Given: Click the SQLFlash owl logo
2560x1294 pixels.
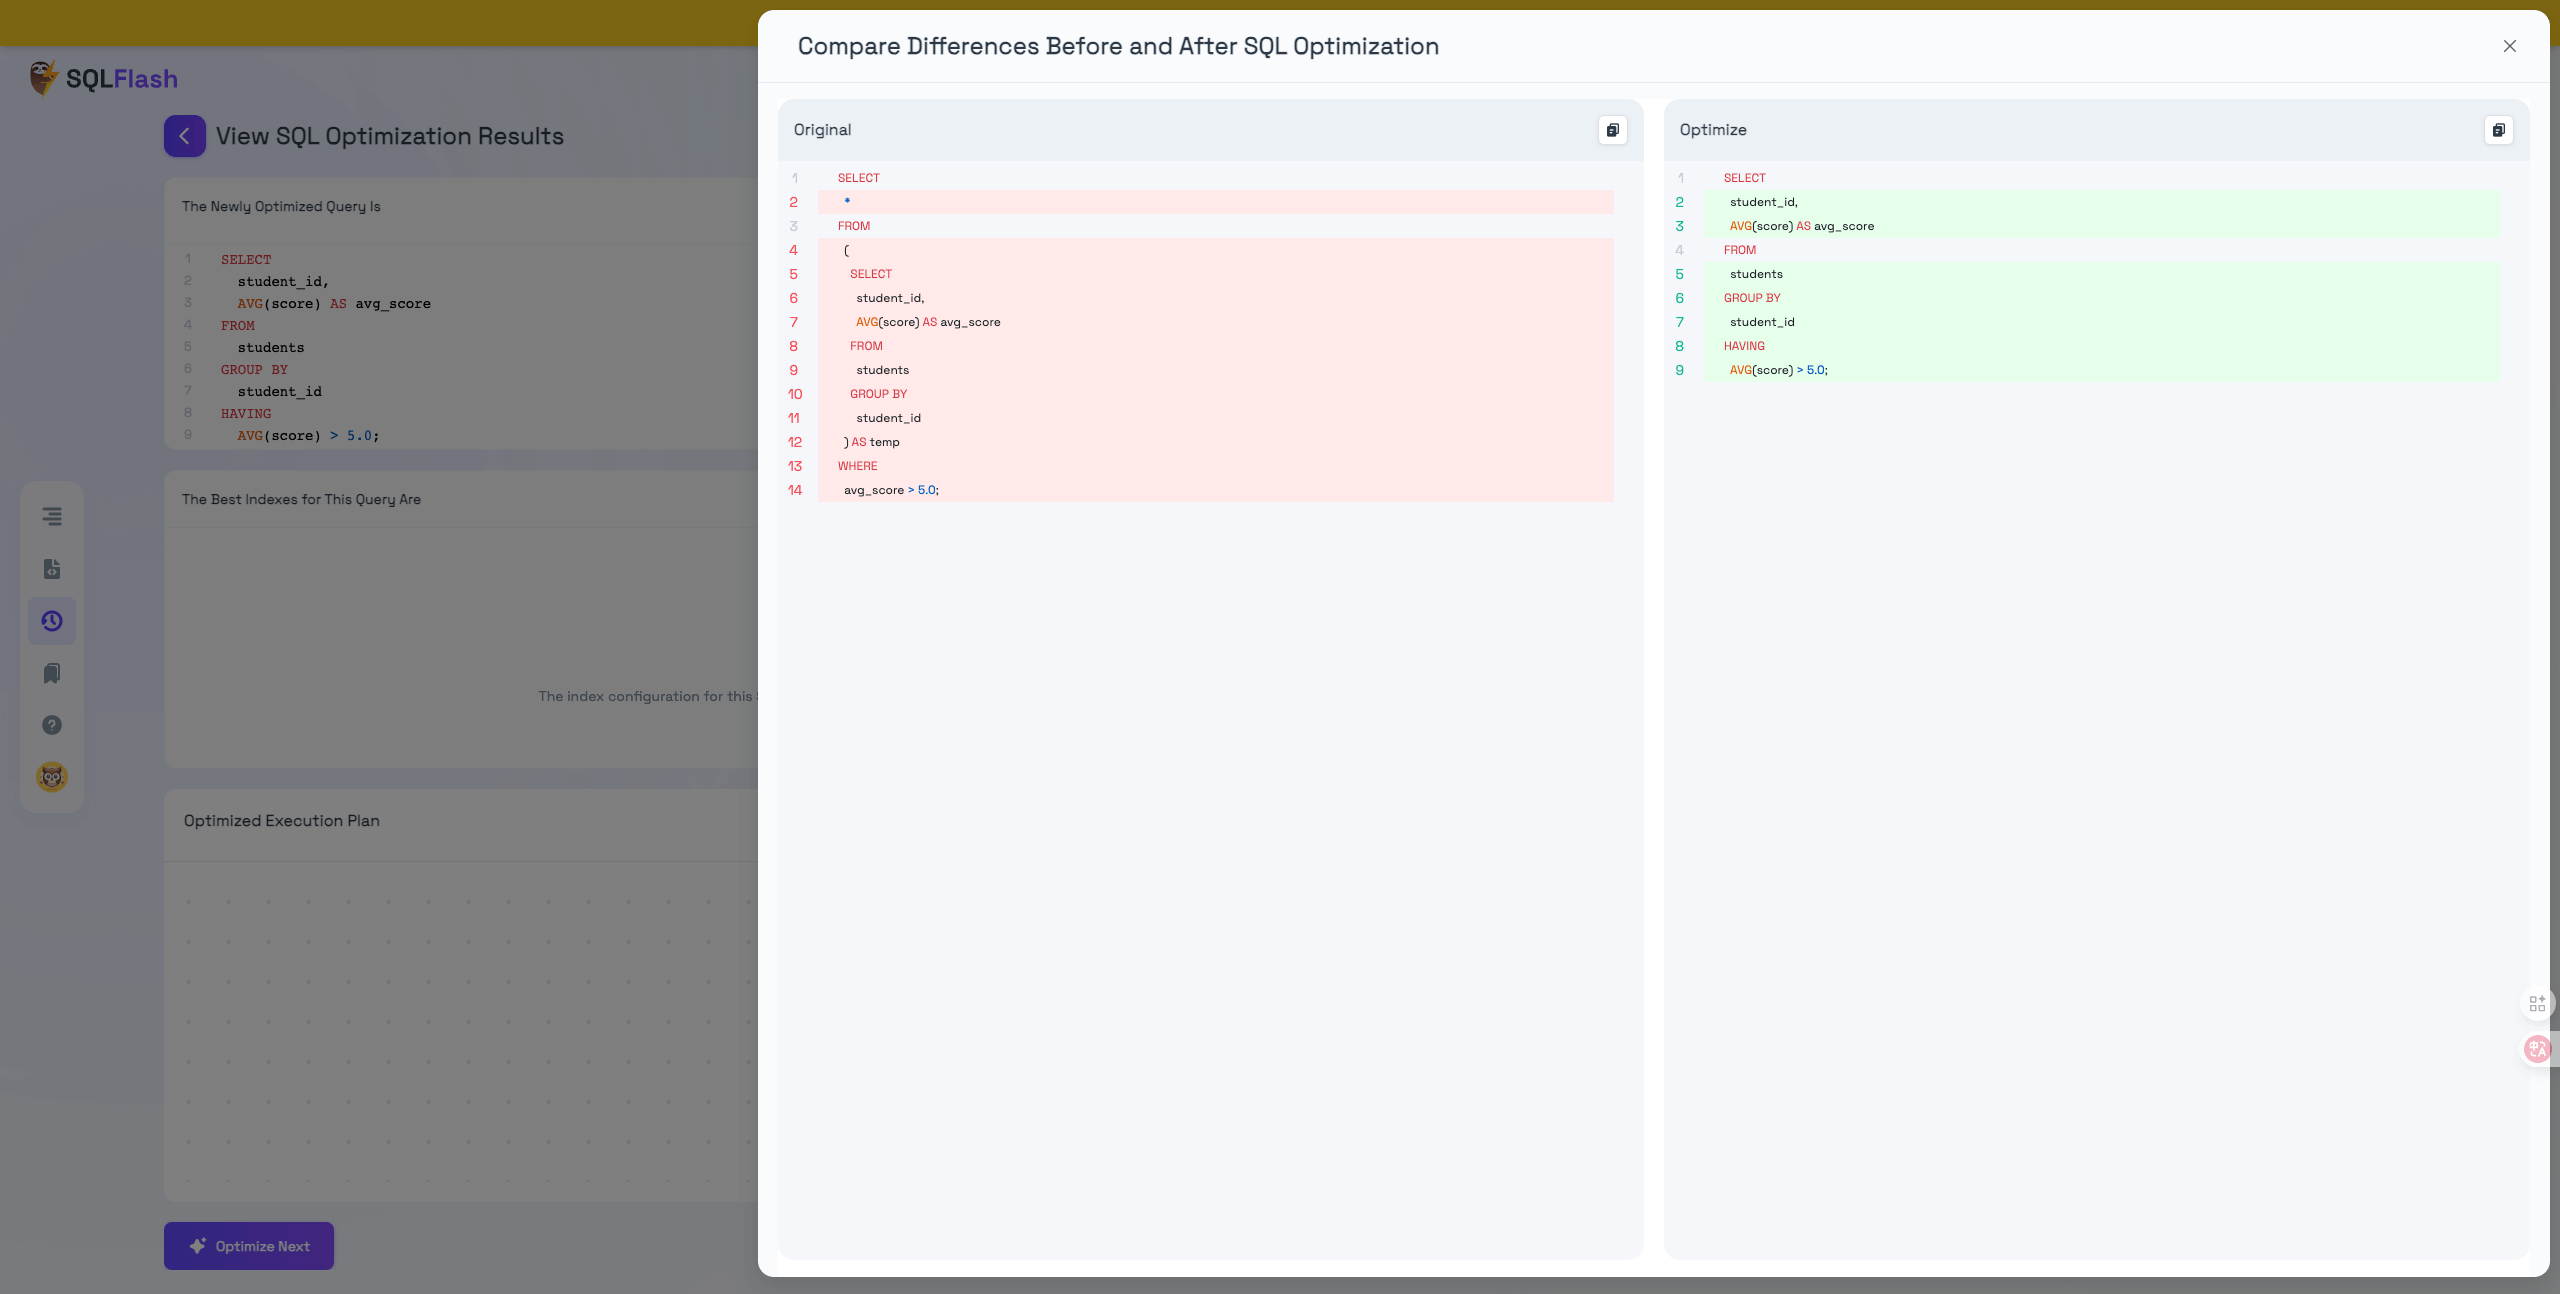Looking at the screenshot, I should point(42,77).
